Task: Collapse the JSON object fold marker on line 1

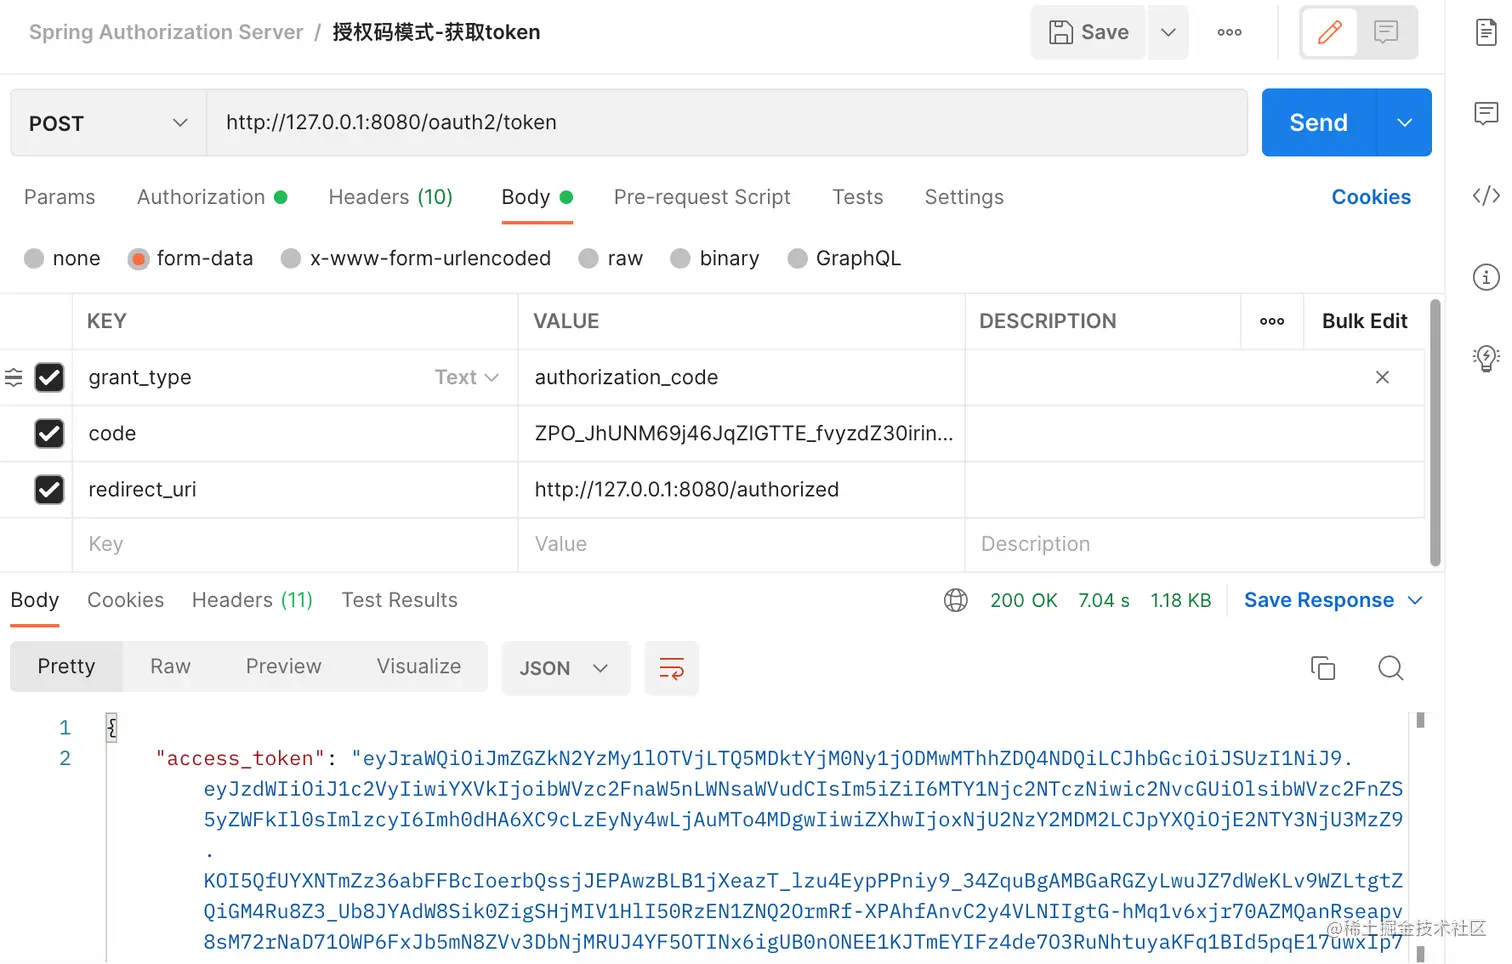Action: point(111,728)
